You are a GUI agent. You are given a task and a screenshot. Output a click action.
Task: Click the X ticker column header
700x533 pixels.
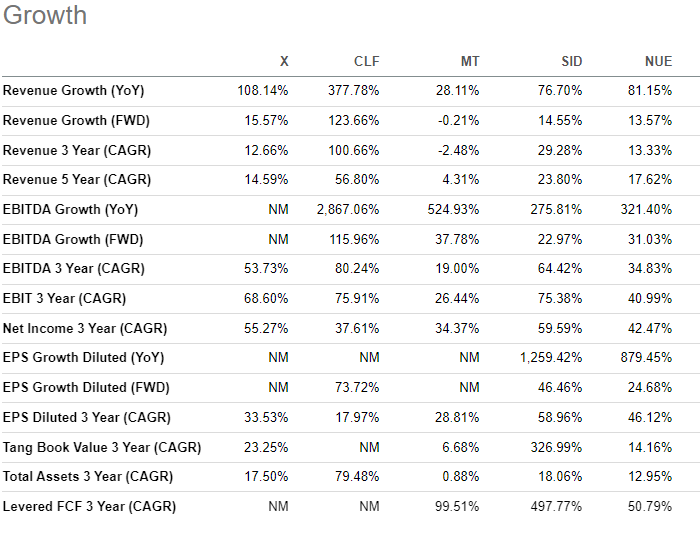pyautogui.click(x=285, y=62)
